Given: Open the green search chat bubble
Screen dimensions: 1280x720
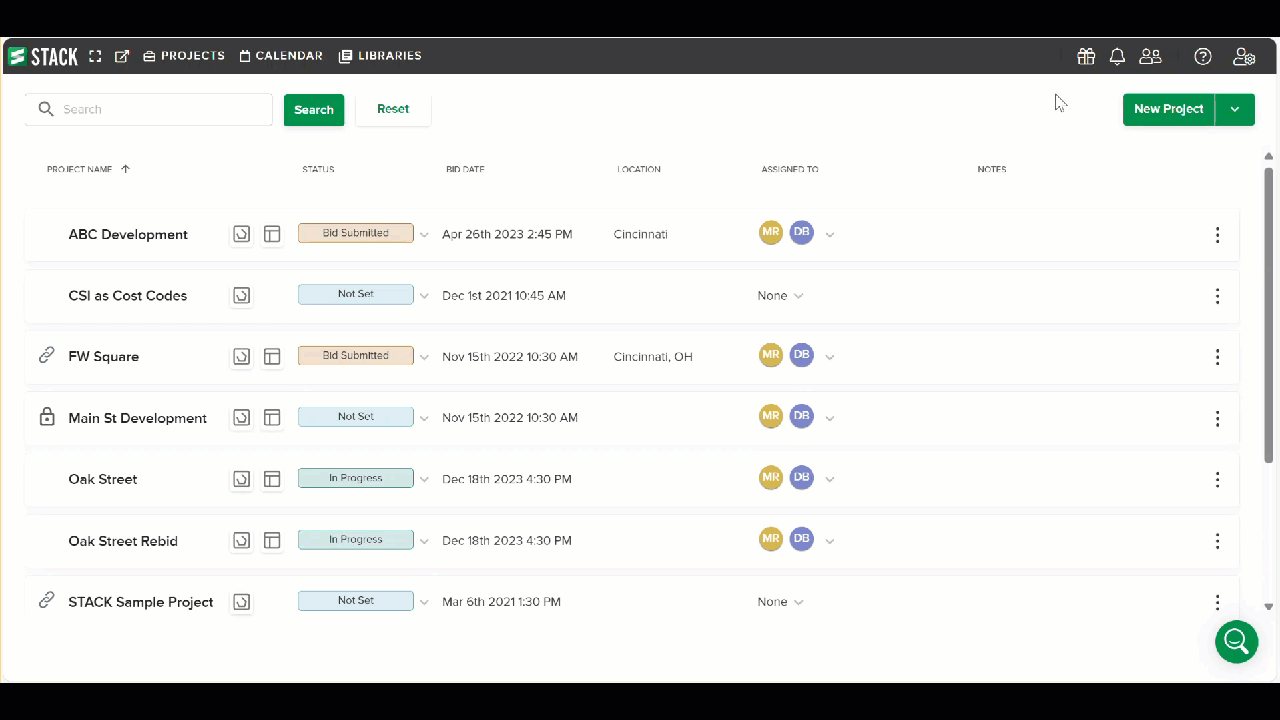Looking at the screenshot, I should point(1236,641).
